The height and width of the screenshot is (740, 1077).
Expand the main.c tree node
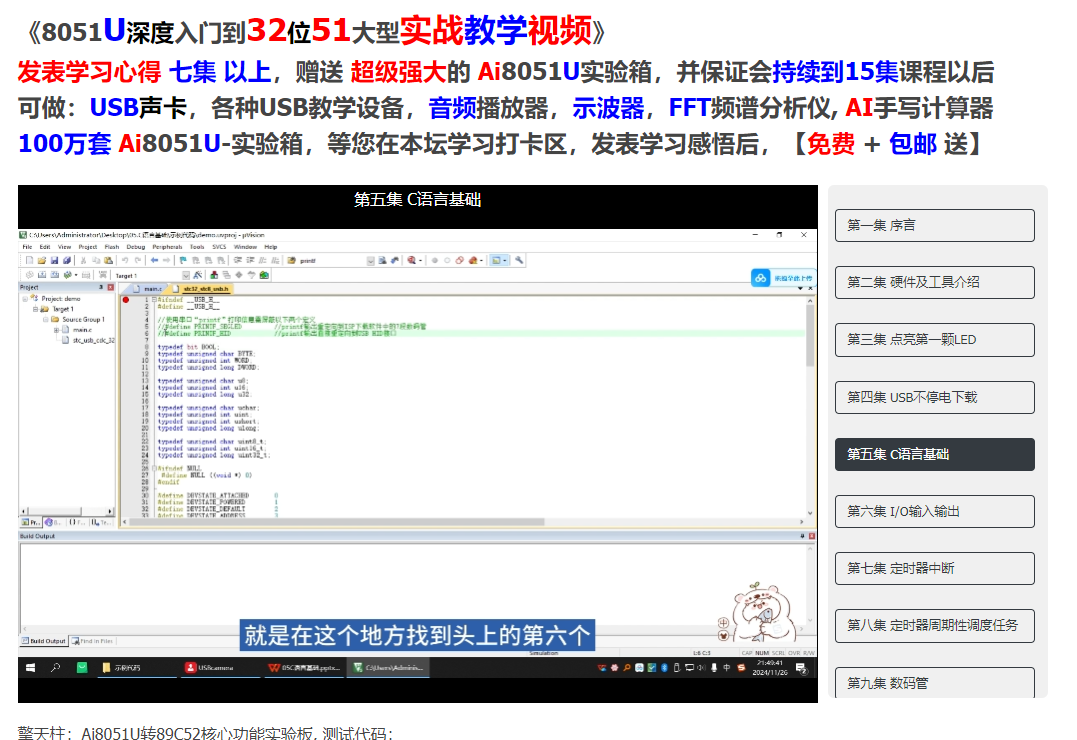(56, 330)
